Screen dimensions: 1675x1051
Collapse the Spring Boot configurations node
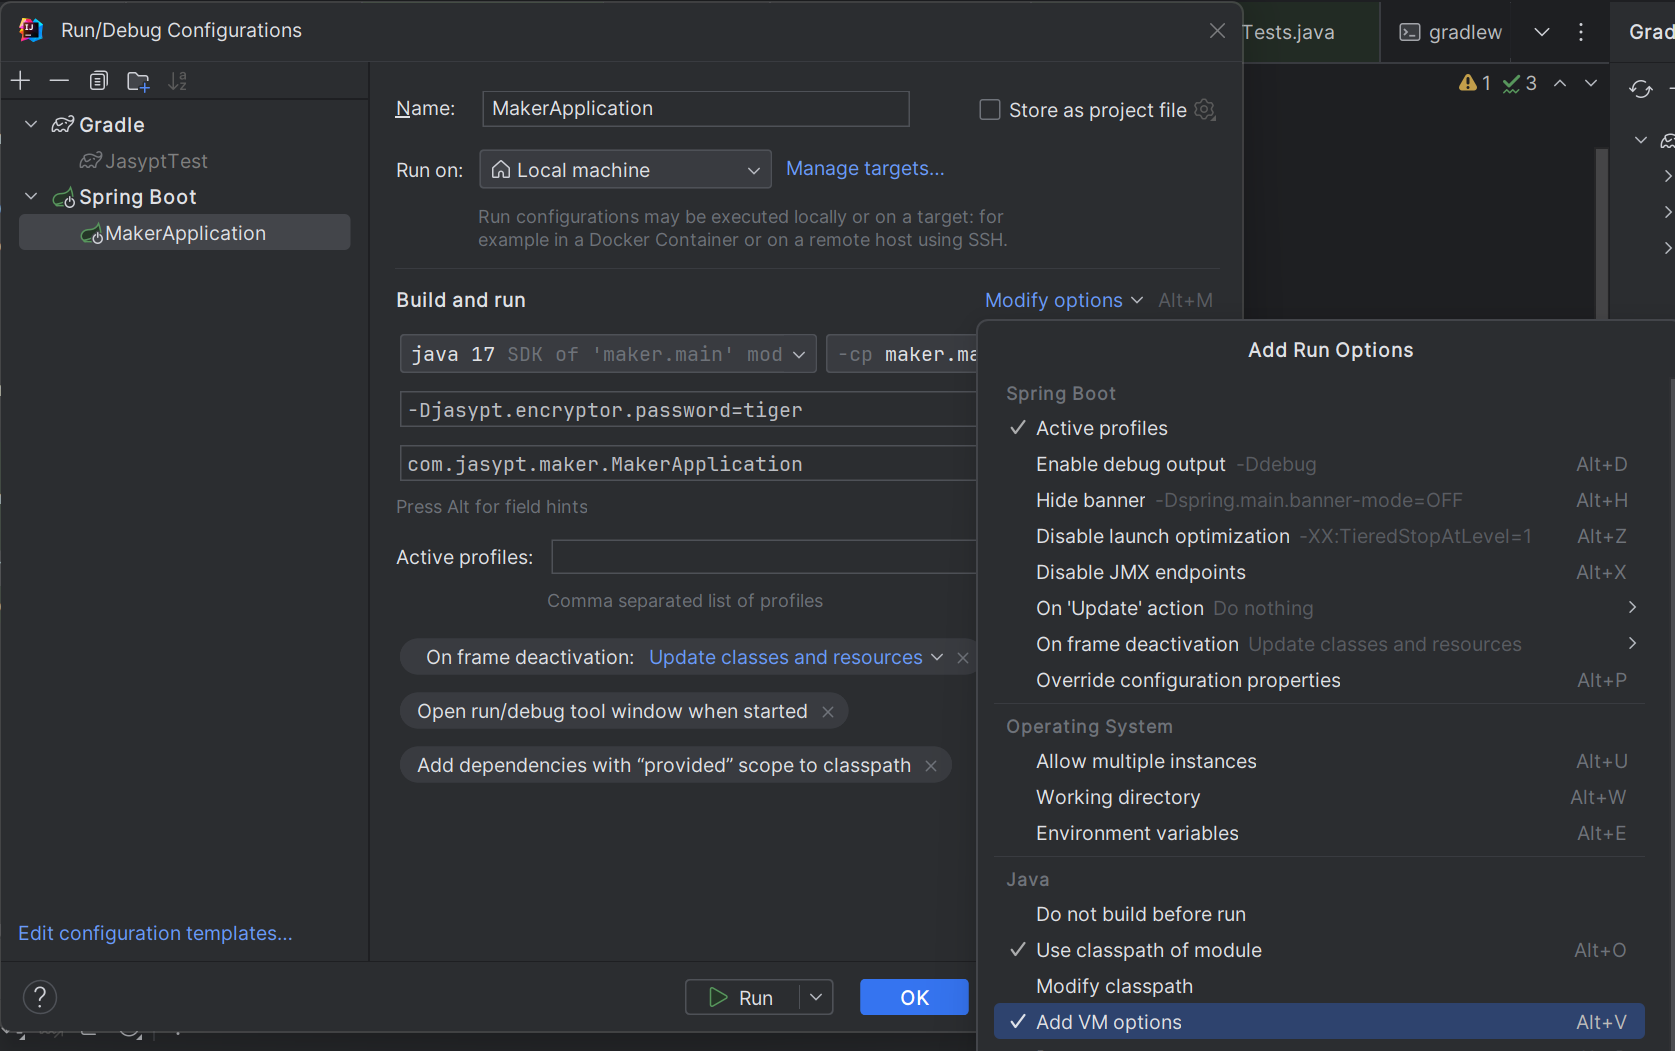point(31,196)
